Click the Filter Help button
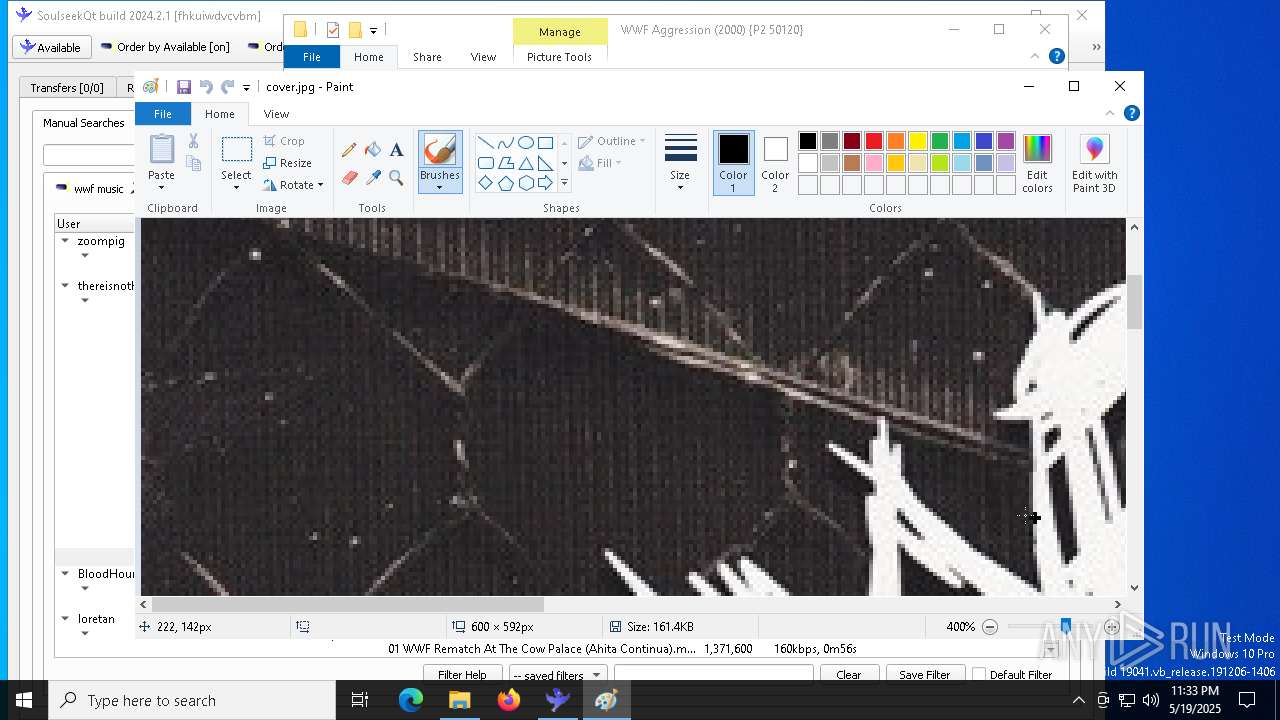This screenshot has width=1280, height=720. pos(462,675)
